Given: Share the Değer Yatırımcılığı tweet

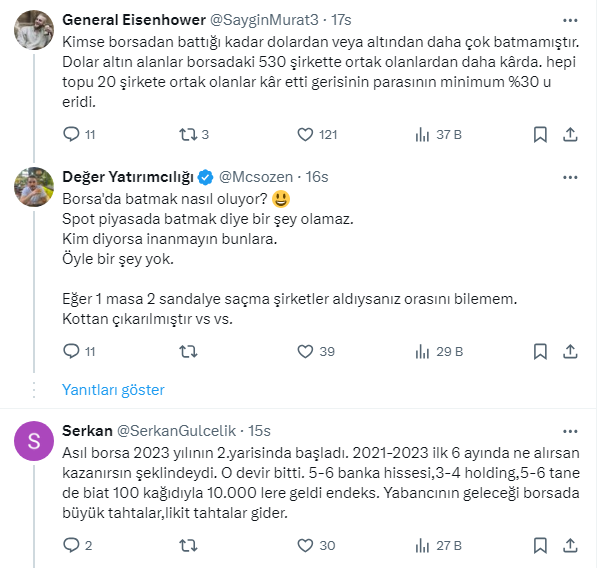Looking at the screenshot, I should click(571, 351).
